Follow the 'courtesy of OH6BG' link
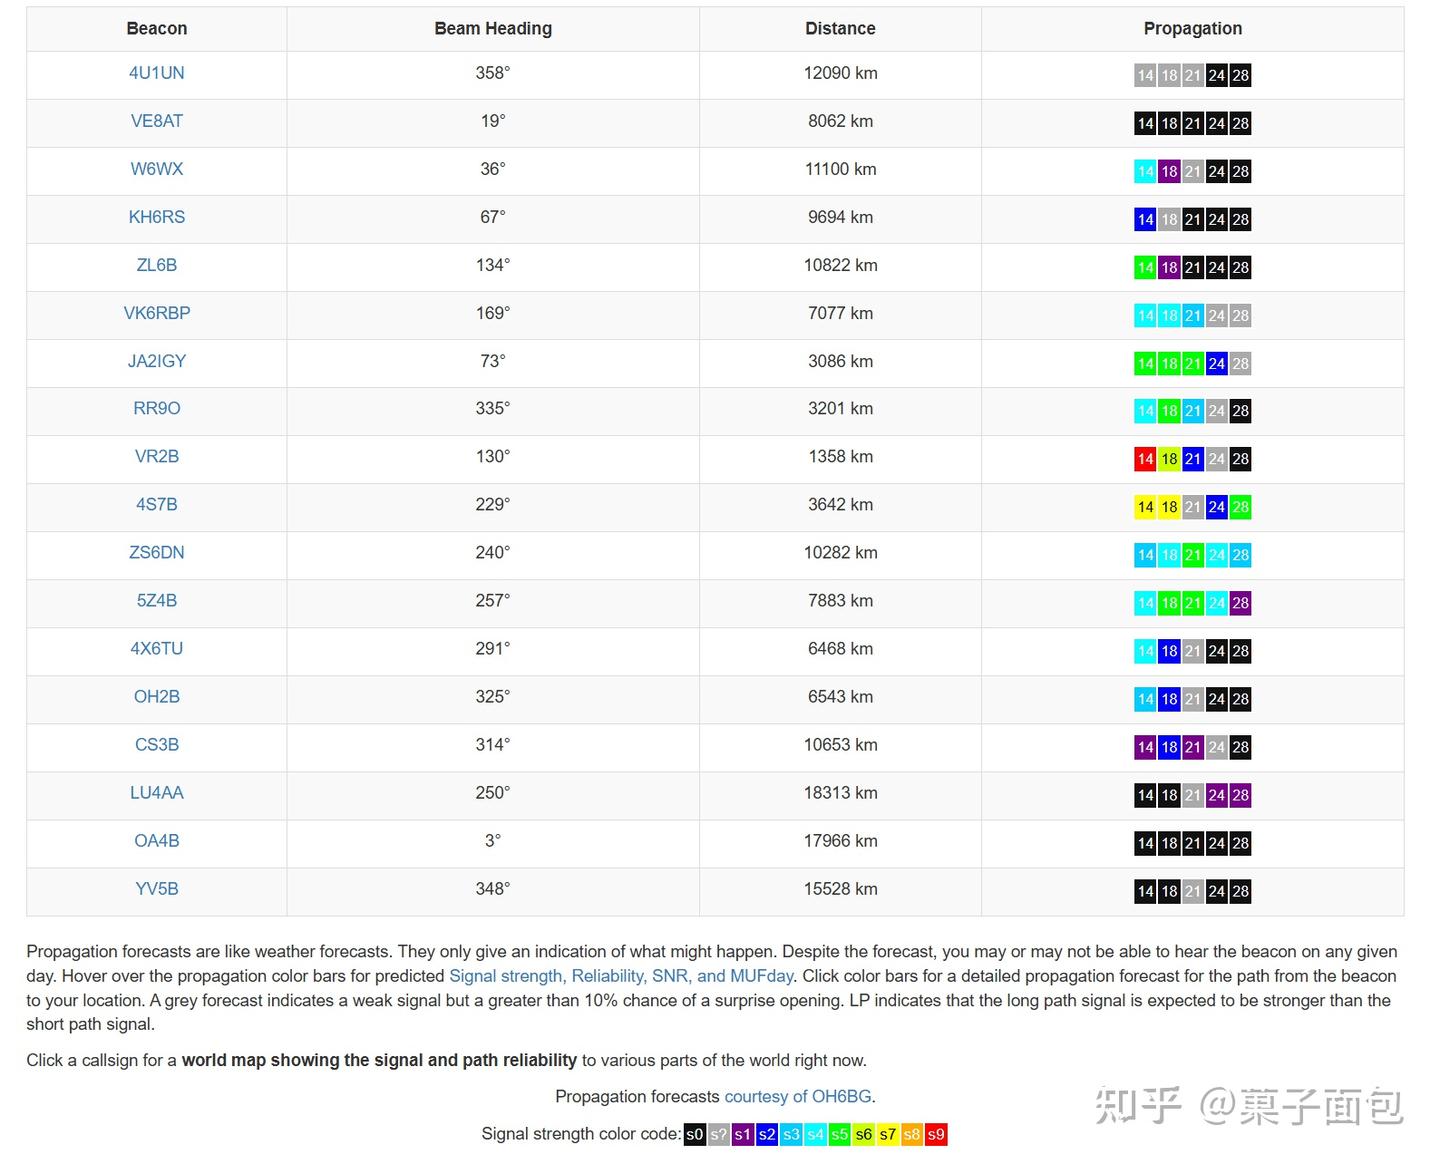Screen dimensions: 1440x1164 (797, 1096)
